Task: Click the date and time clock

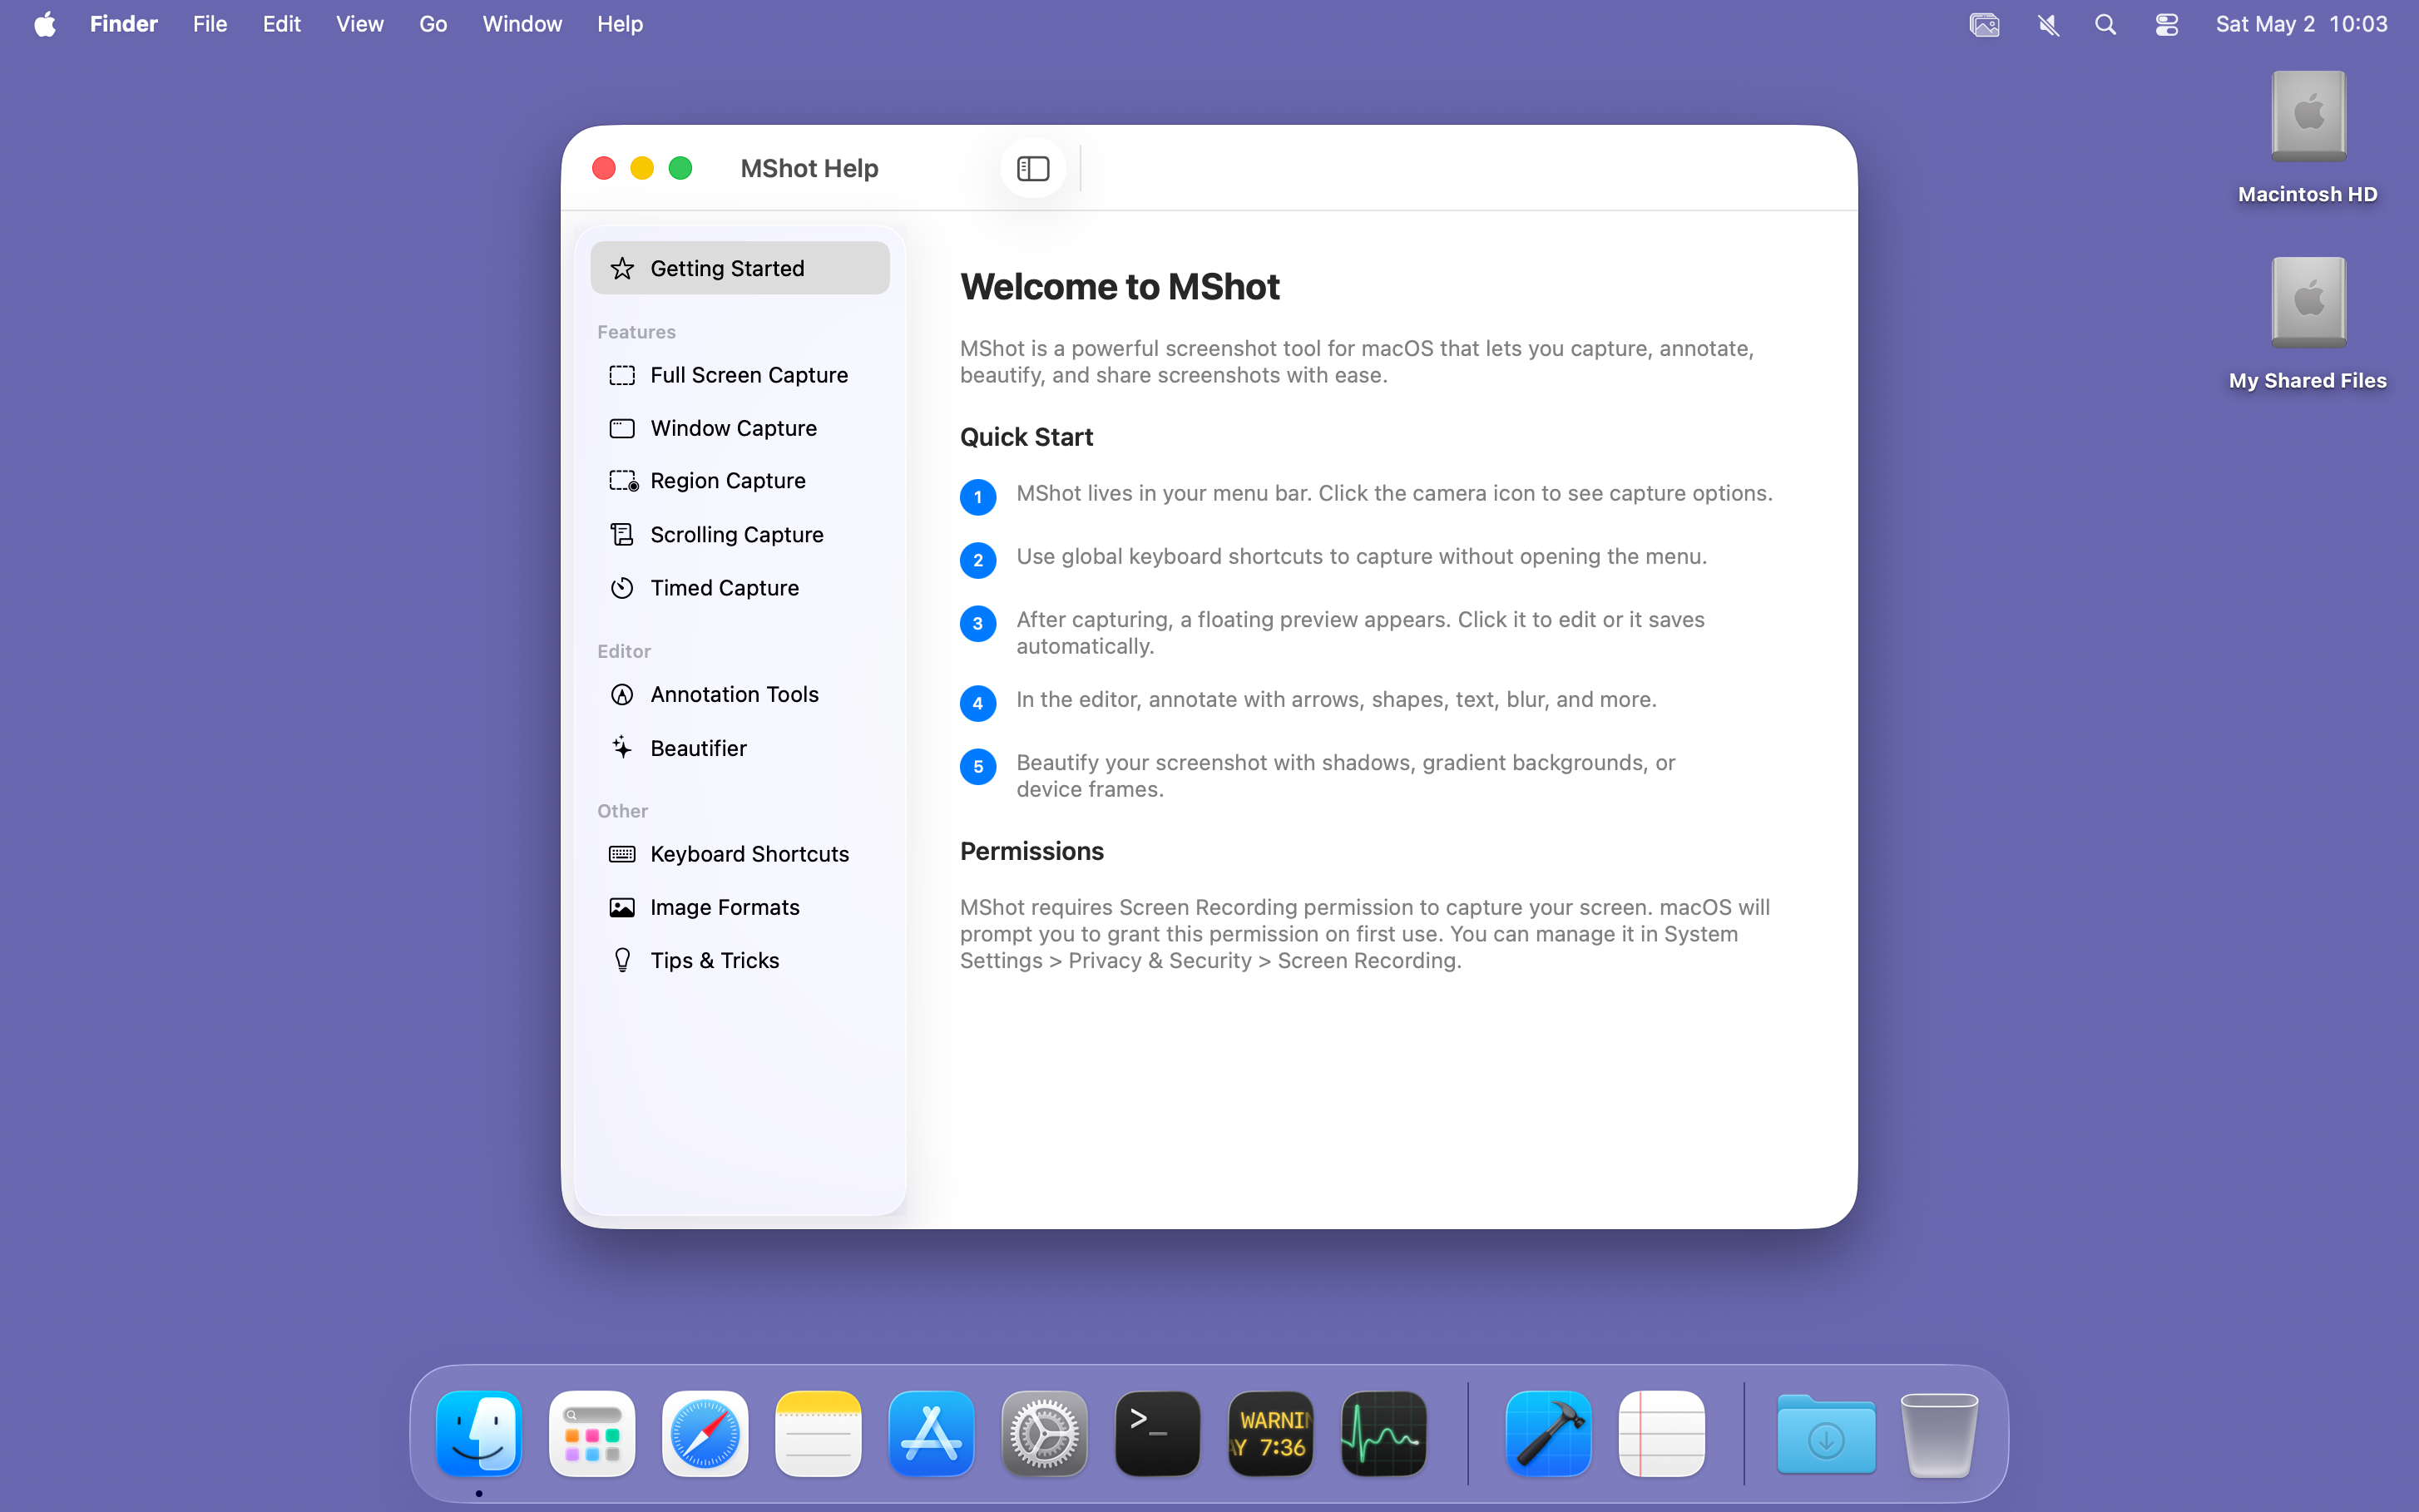Action: (x=2301, y=24)
